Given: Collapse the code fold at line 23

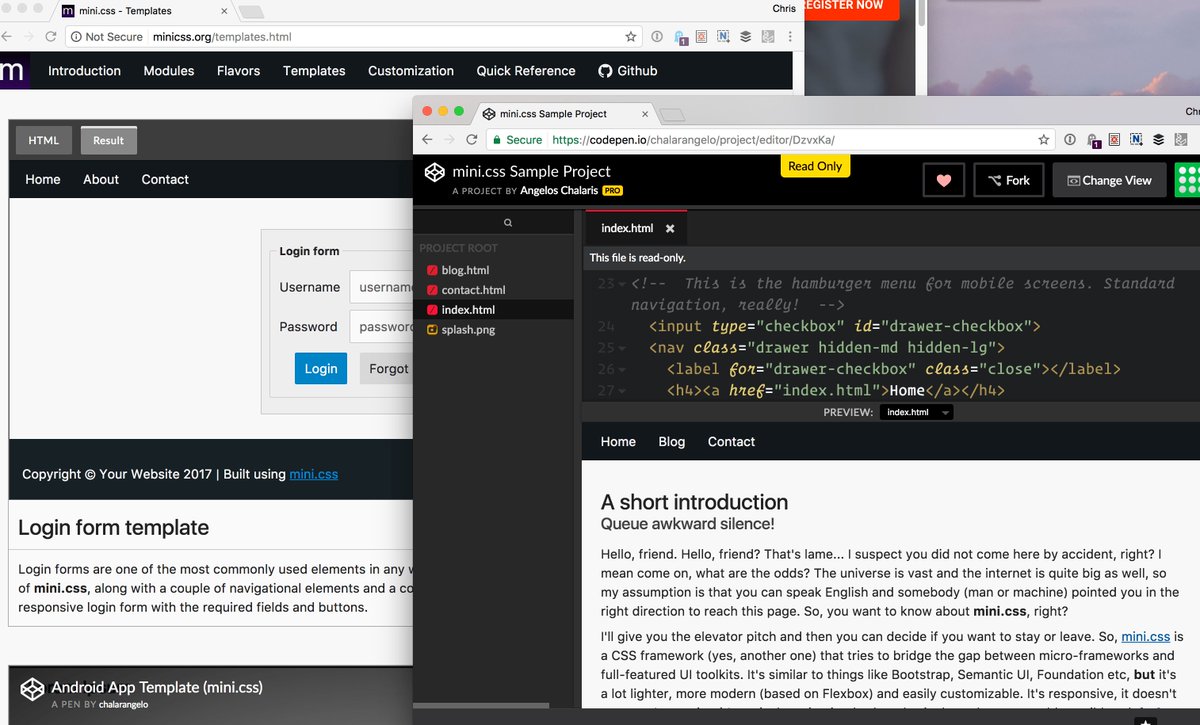Looking at the screenshot, I should pos(623,284).
